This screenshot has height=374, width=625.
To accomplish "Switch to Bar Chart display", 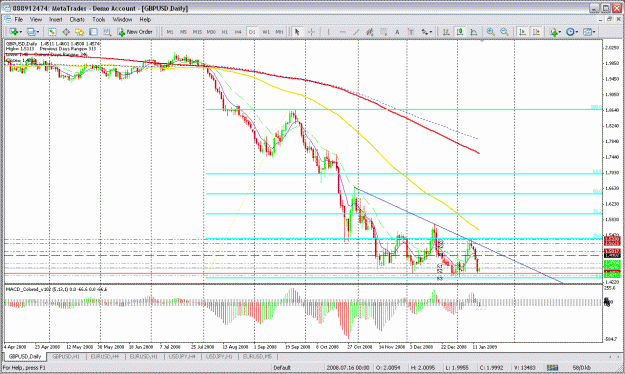I will [x=446, y=32].
